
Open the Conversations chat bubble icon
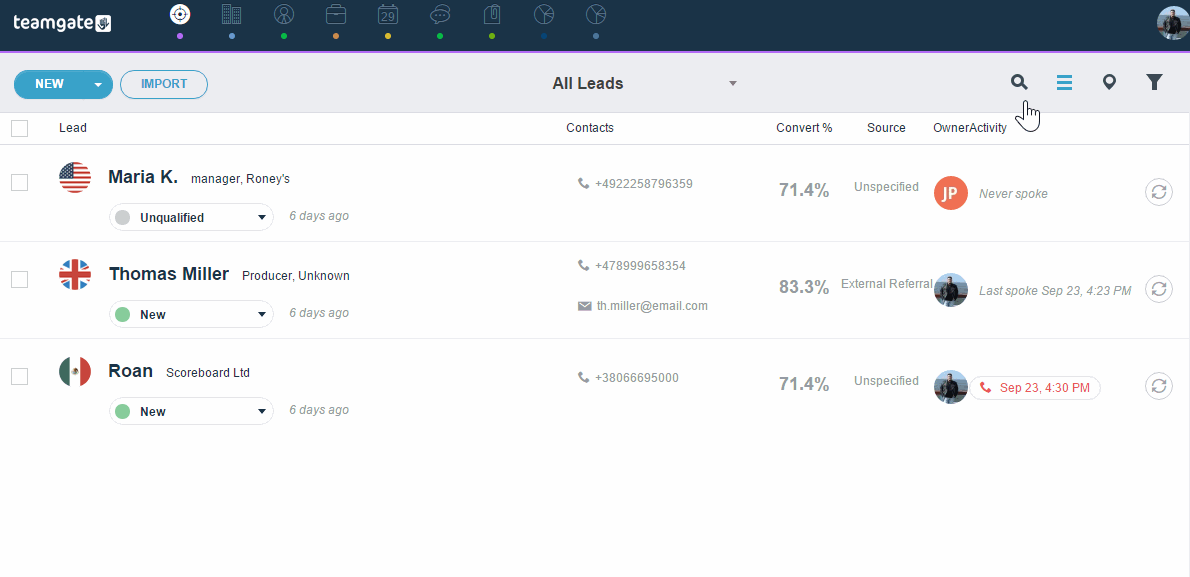(x=440, y=14)
